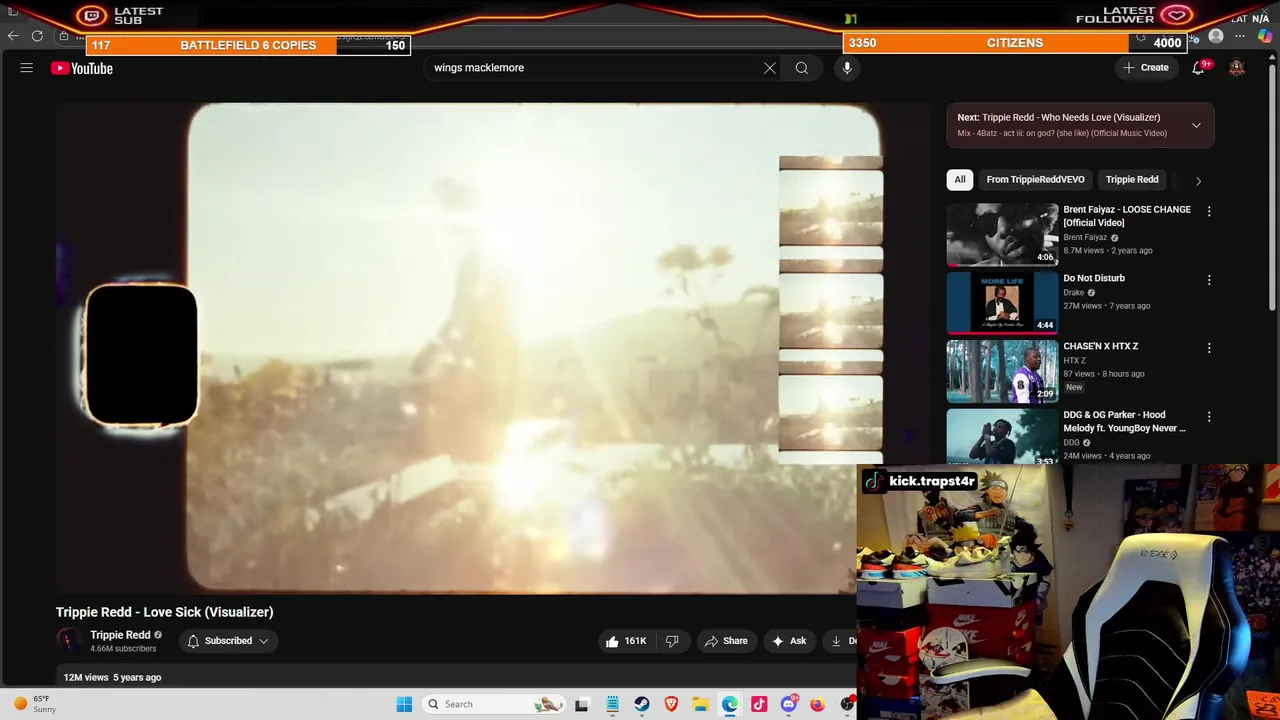The height and width of the screenshot is (720, 1280).
Task: Dislike the Love Sick video
Action: (672, 641)
